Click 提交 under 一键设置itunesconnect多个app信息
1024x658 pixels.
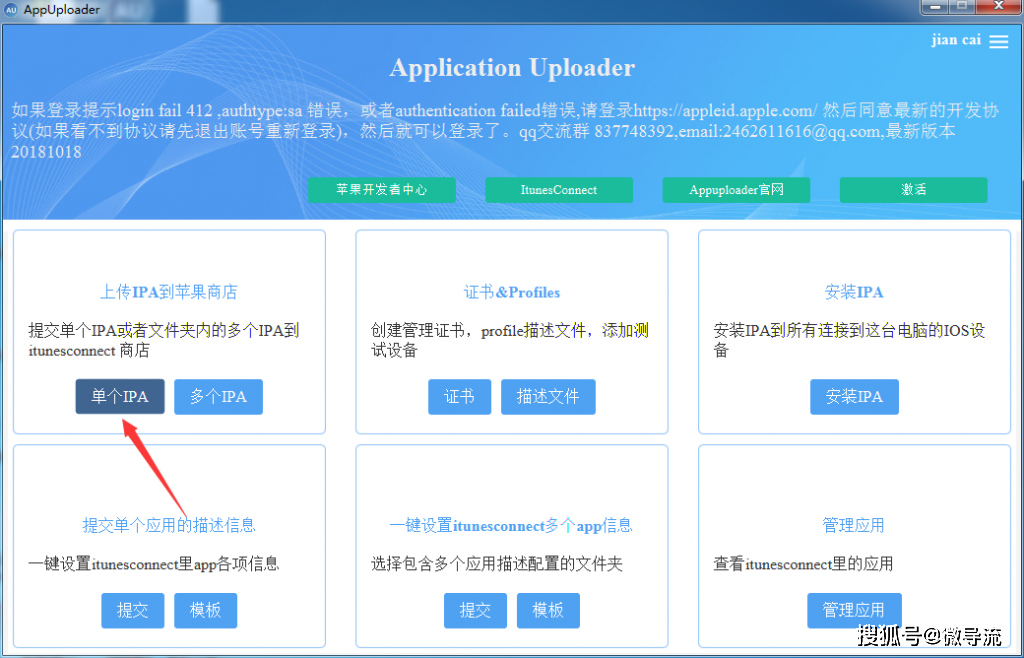(x=475, y=610)
